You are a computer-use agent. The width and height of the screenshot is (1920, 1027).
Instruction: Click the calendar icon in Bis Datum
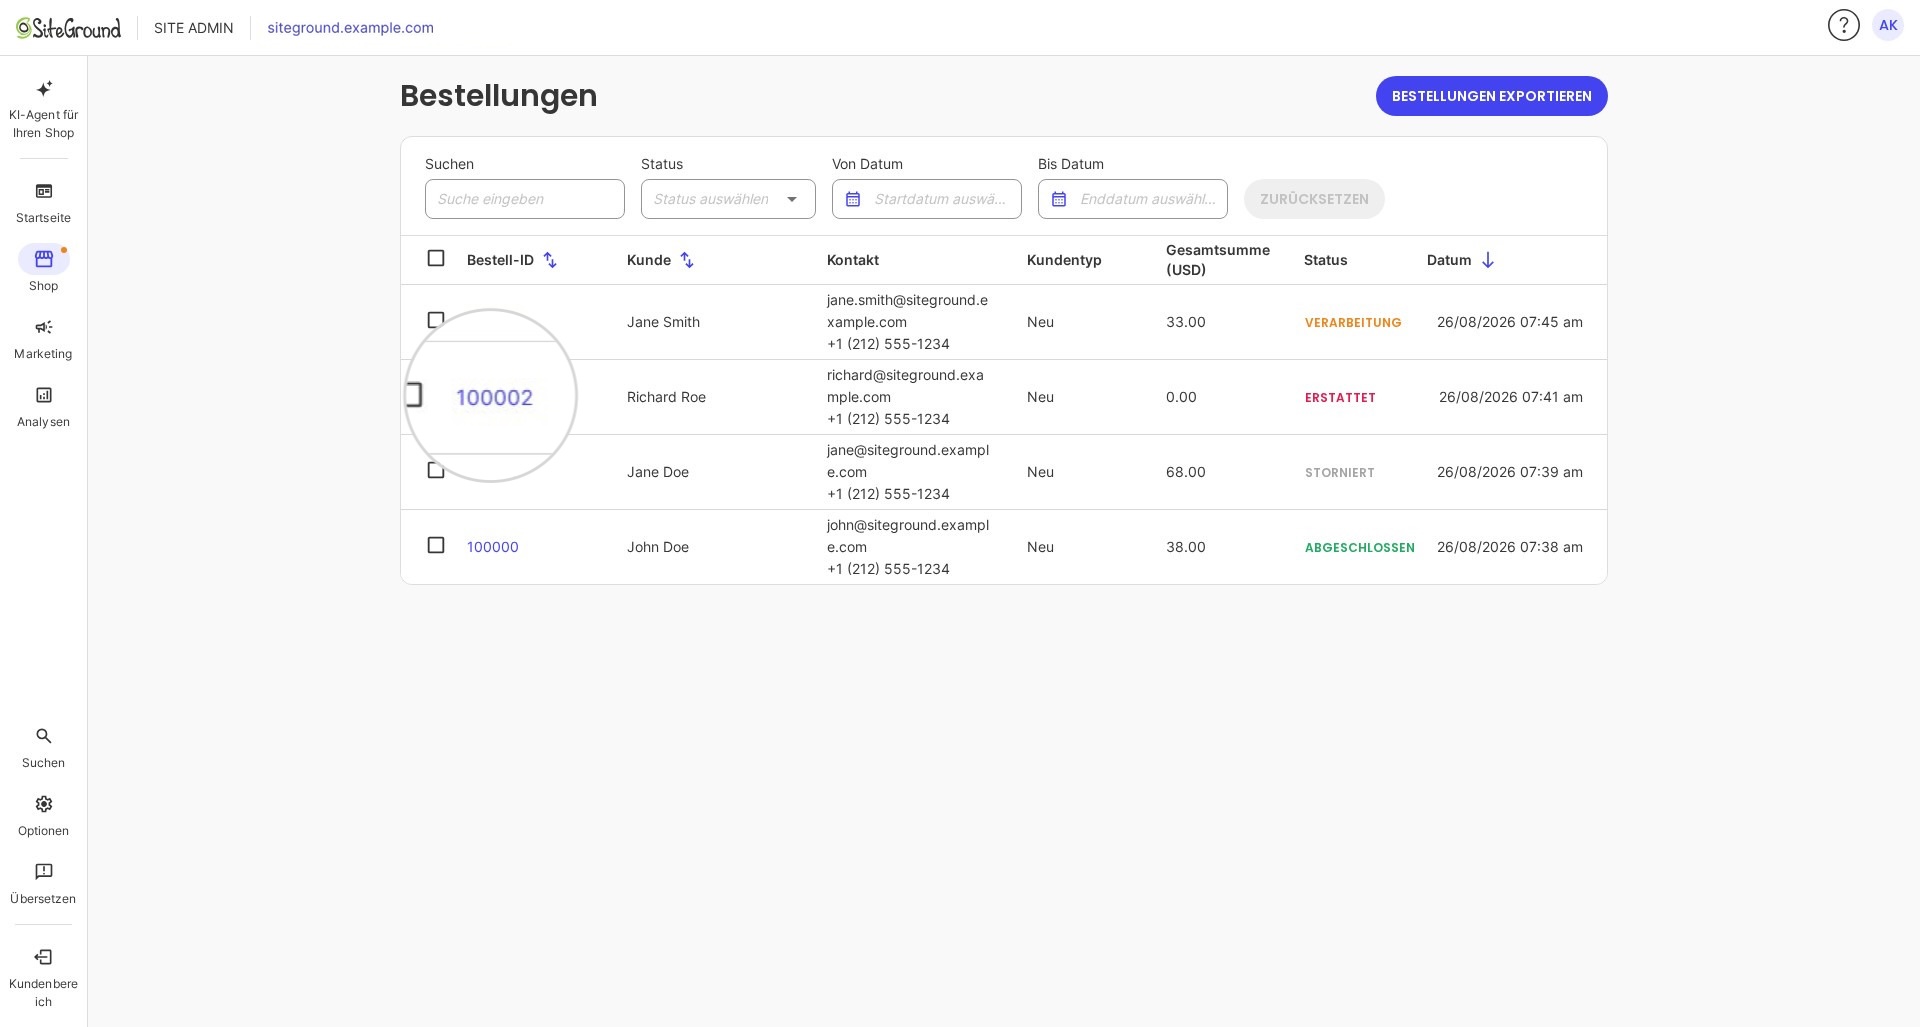1059,199
